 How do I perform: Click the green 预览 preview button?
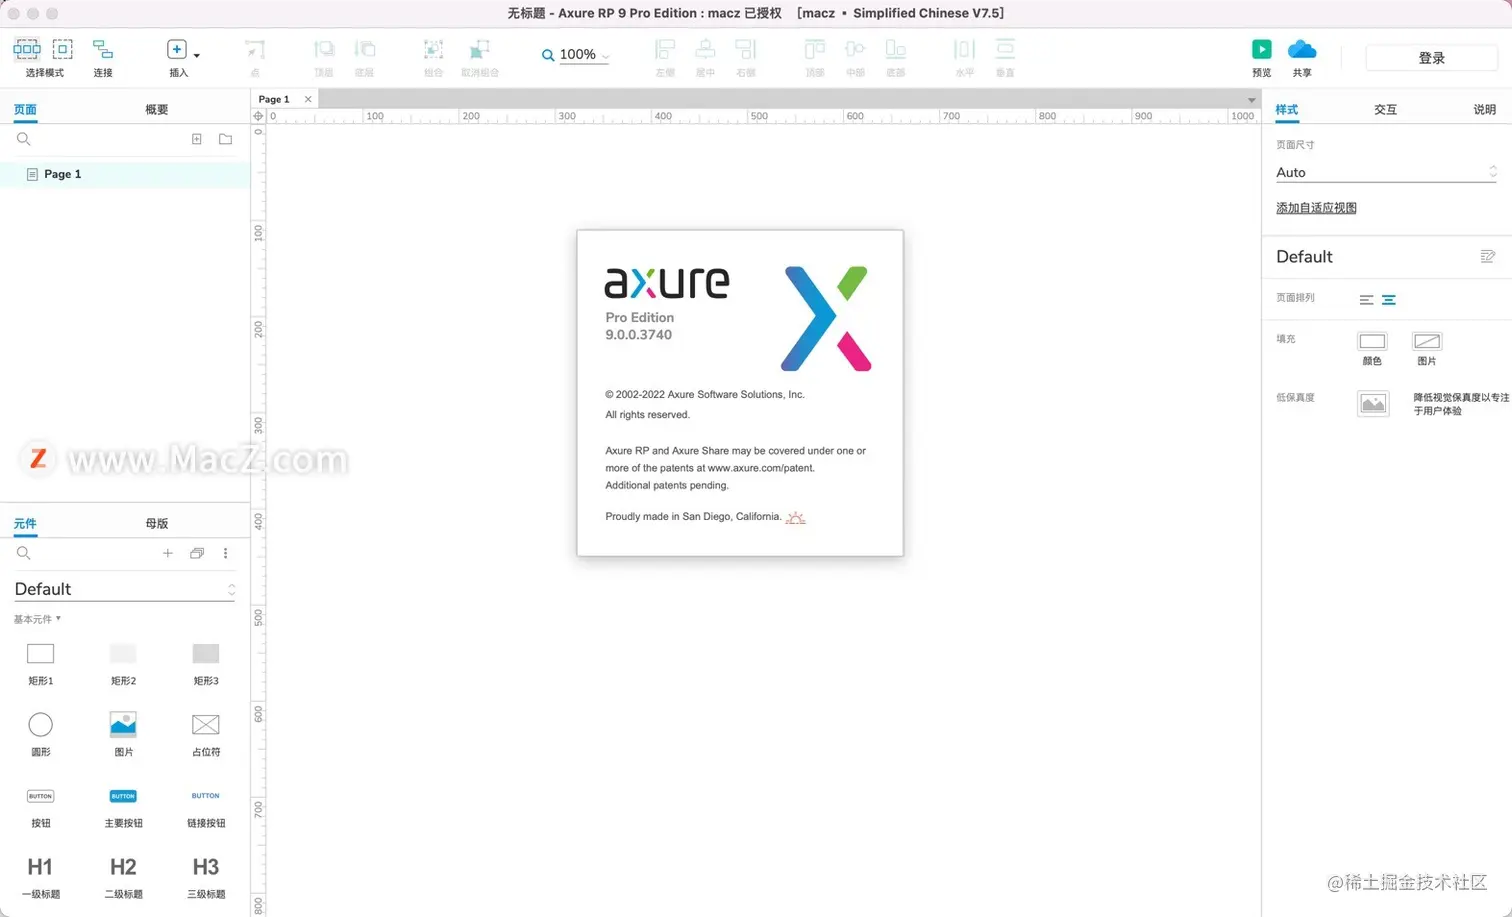point(1262,49)
